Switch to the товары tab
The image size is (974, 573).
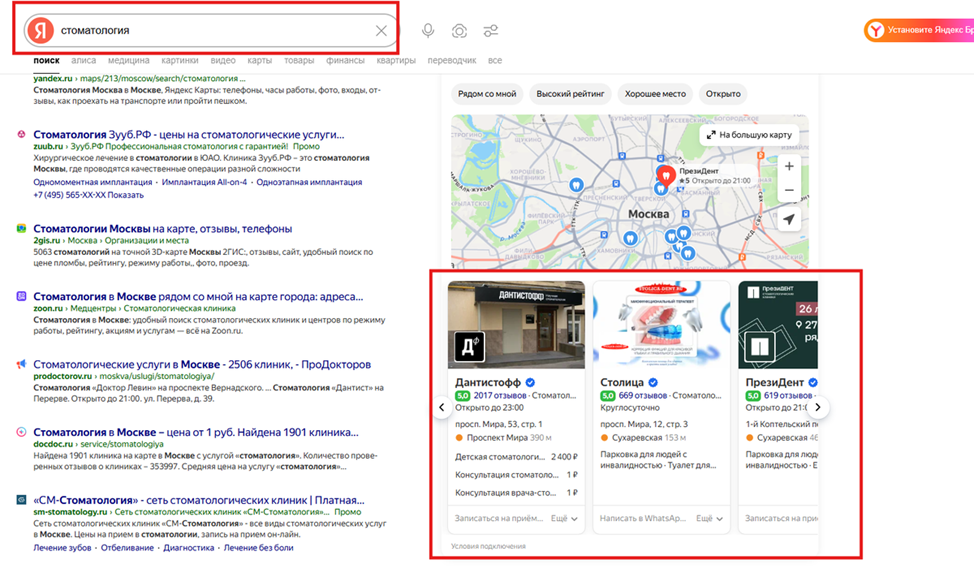[299, 60]
